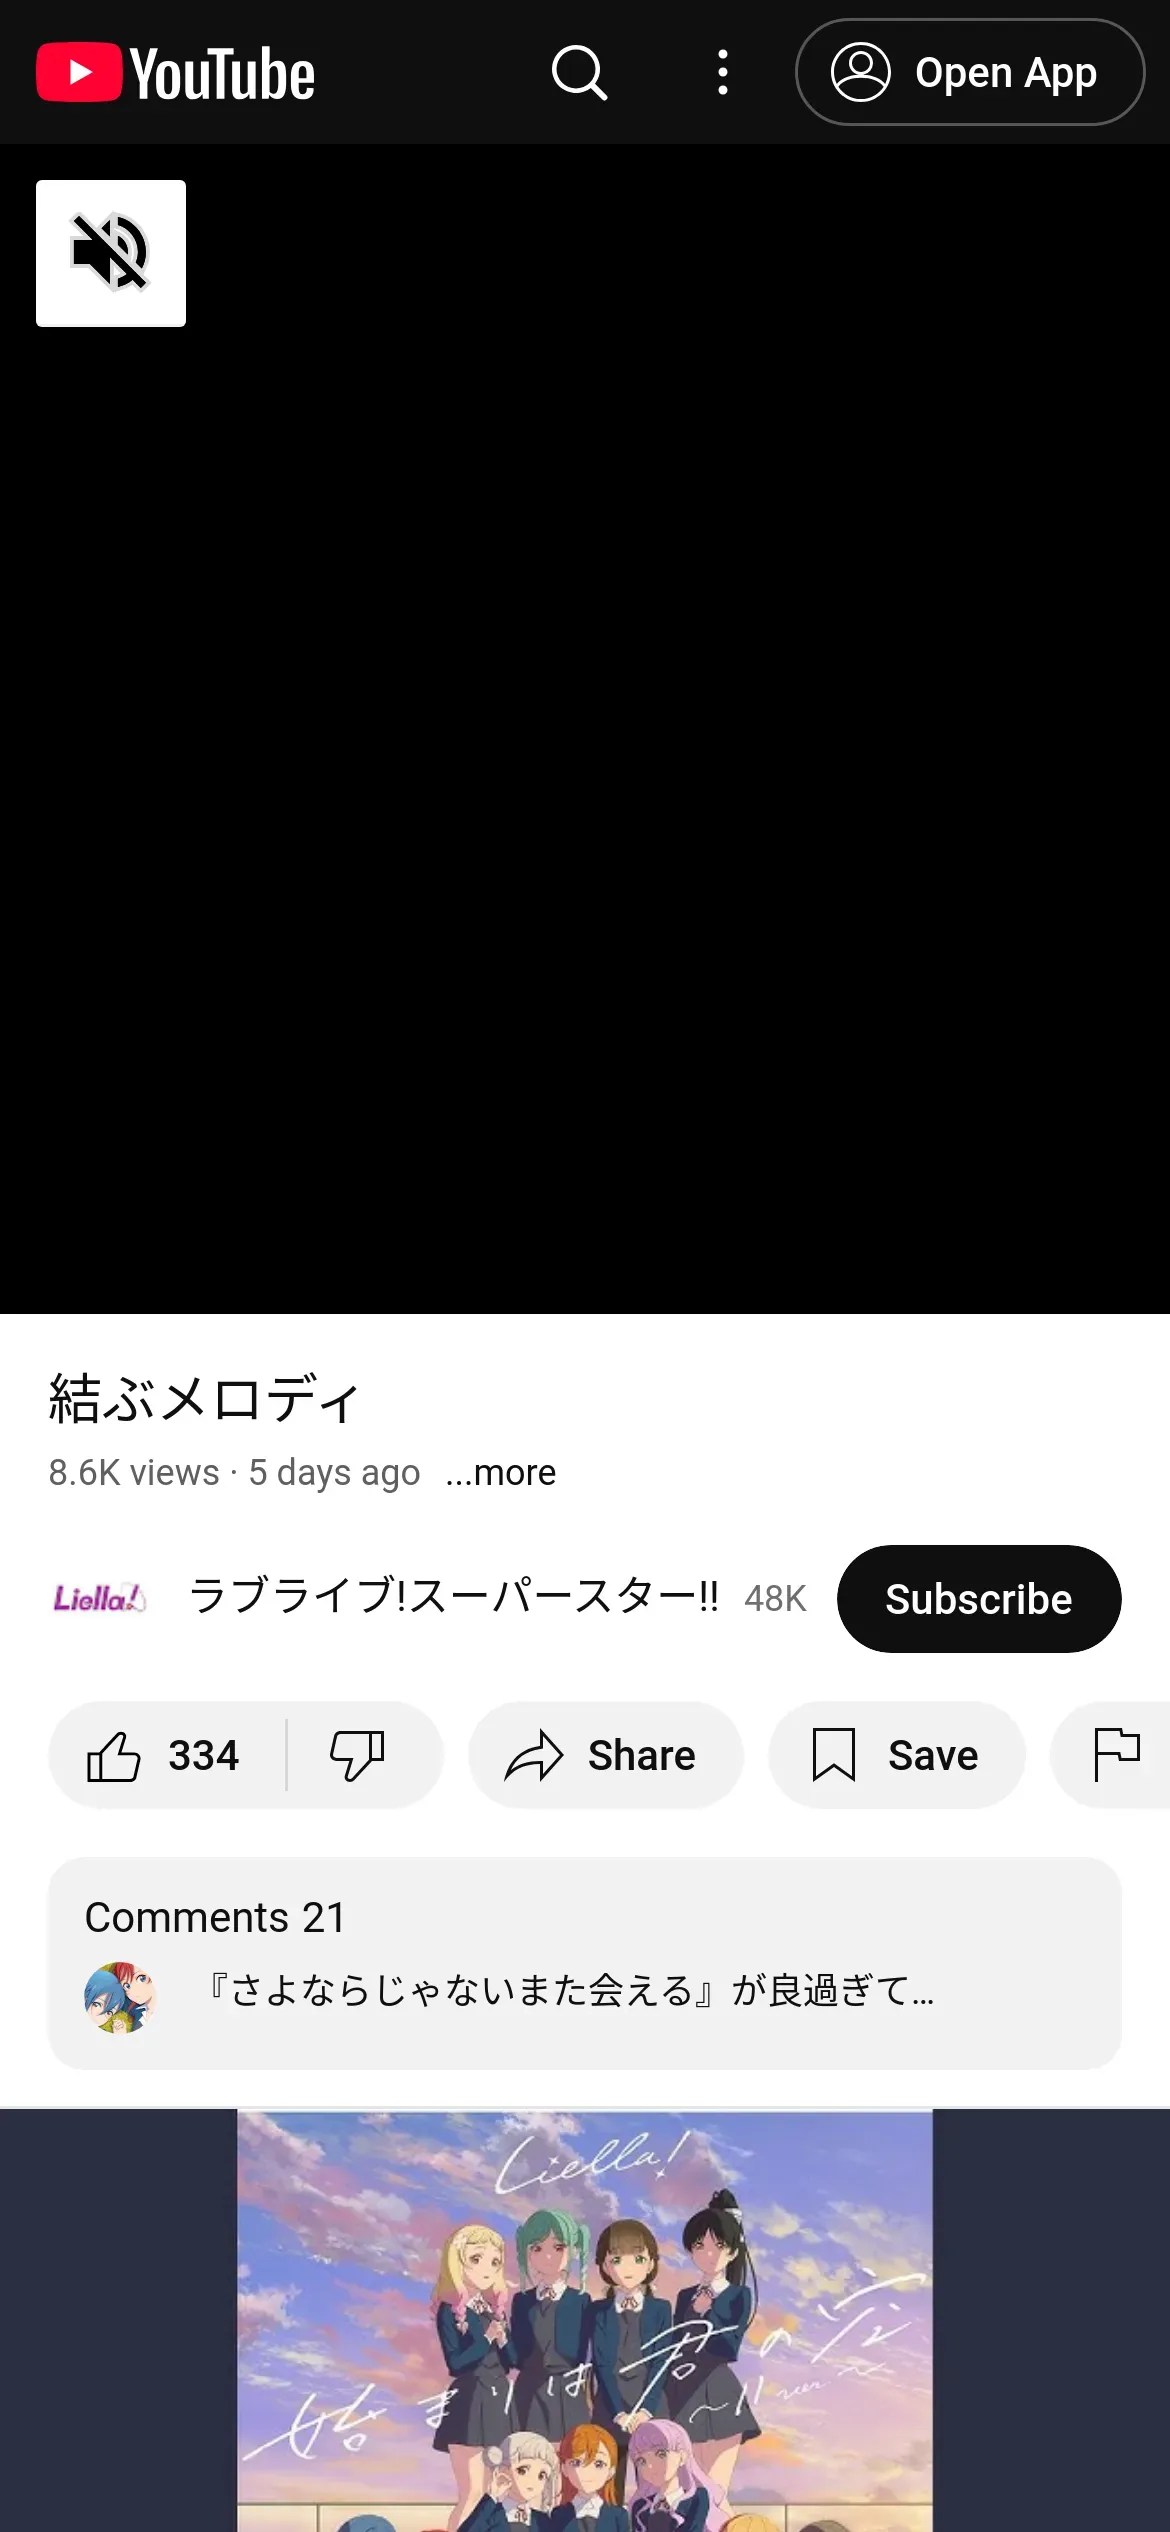The width and height of the screenshot is (1170, 2532).
Task: Click the top commenter's profile avatar
Action: pyautogui.click(x=120, y=1997)
